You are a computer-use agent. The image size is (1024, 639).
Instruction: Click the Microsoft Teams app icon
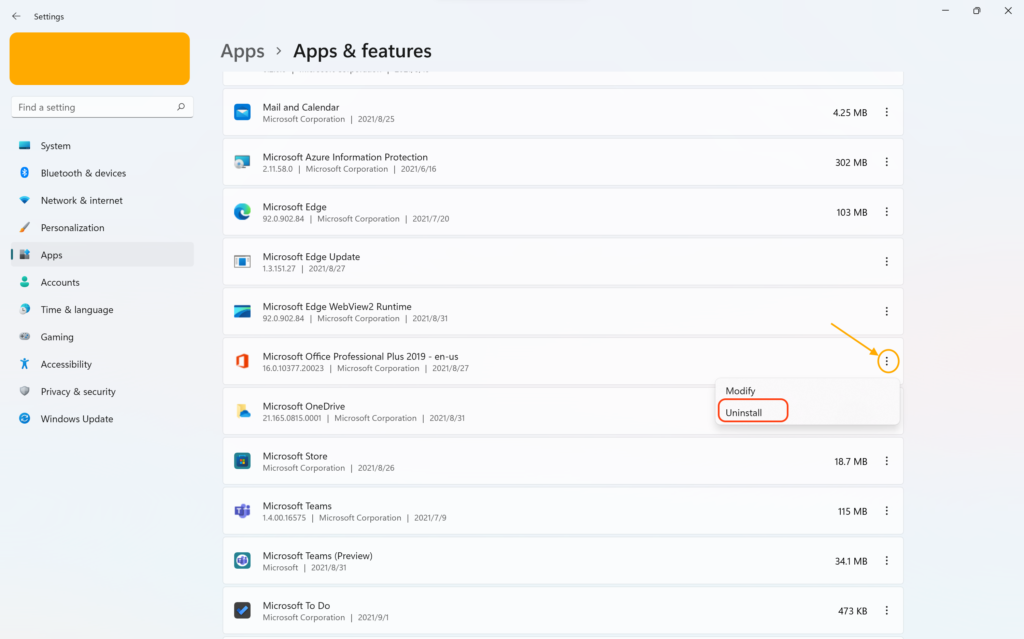tap(242, 511)
